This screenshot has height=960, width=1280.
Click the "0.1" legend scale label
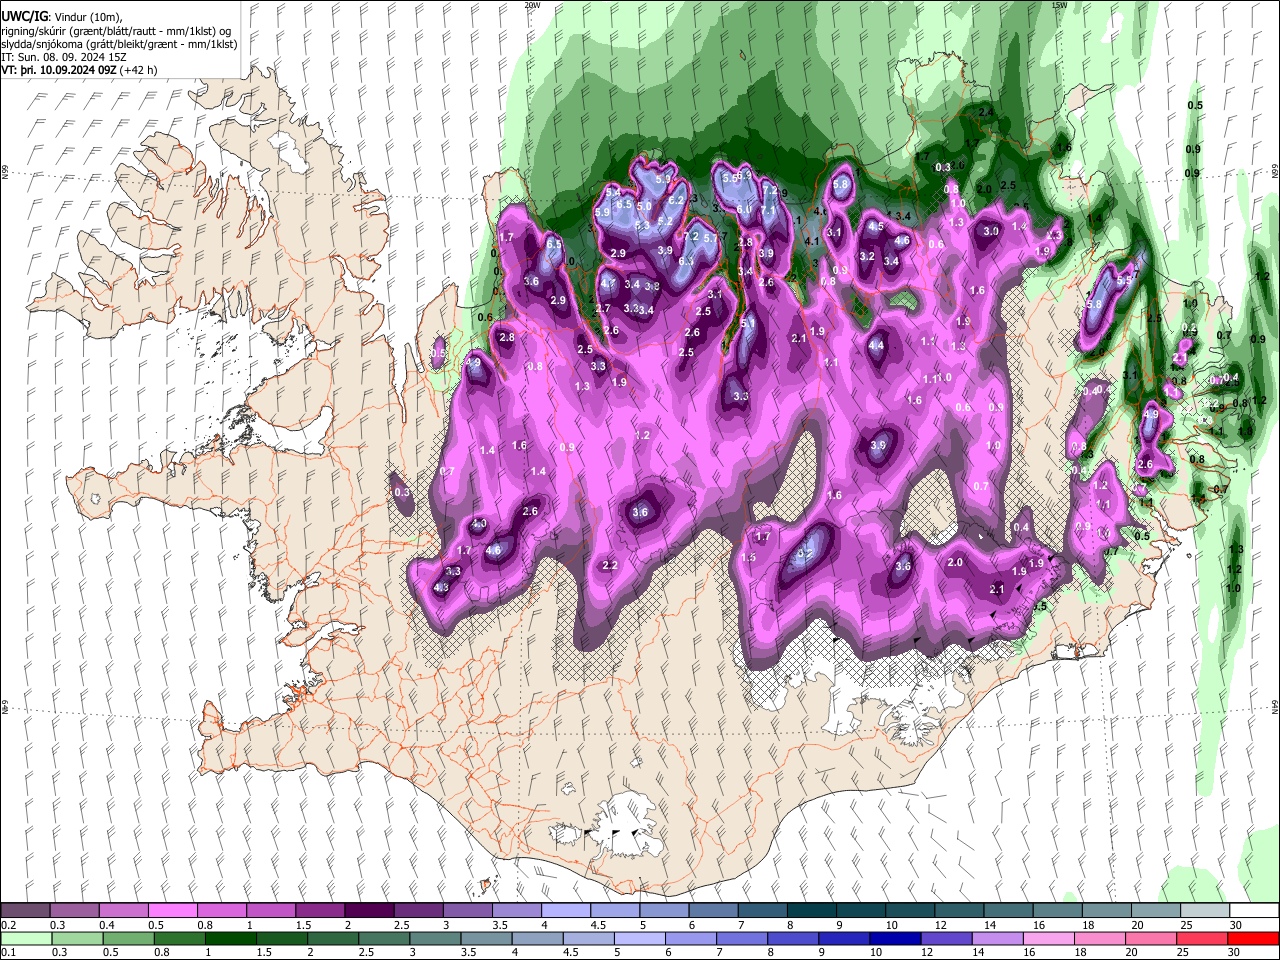click(9, 953)
